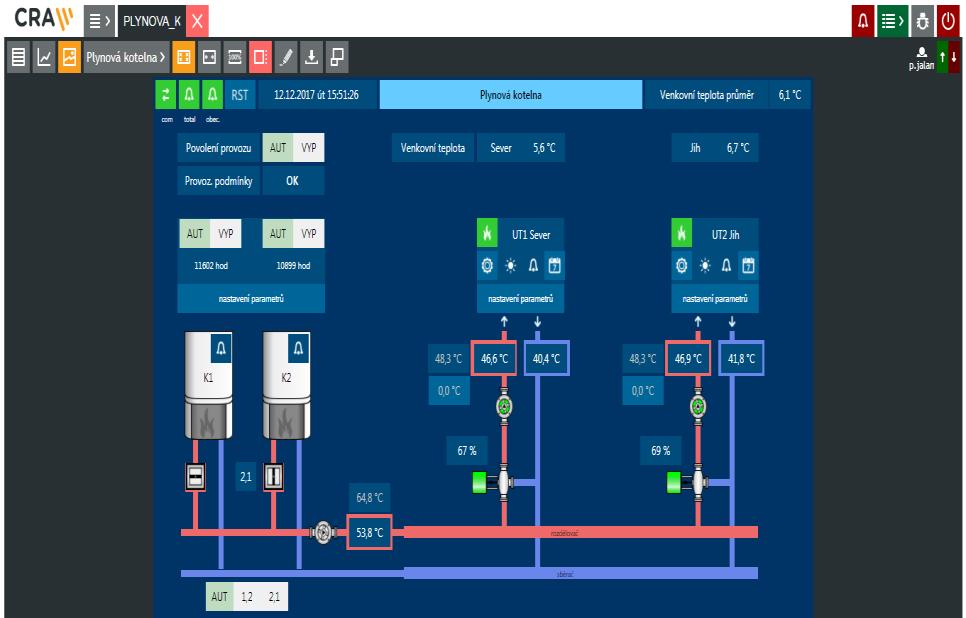Click the green flame icon of UT1 Sever
The height and width of the screenshot is (618, 966).
tap(487, 234)
